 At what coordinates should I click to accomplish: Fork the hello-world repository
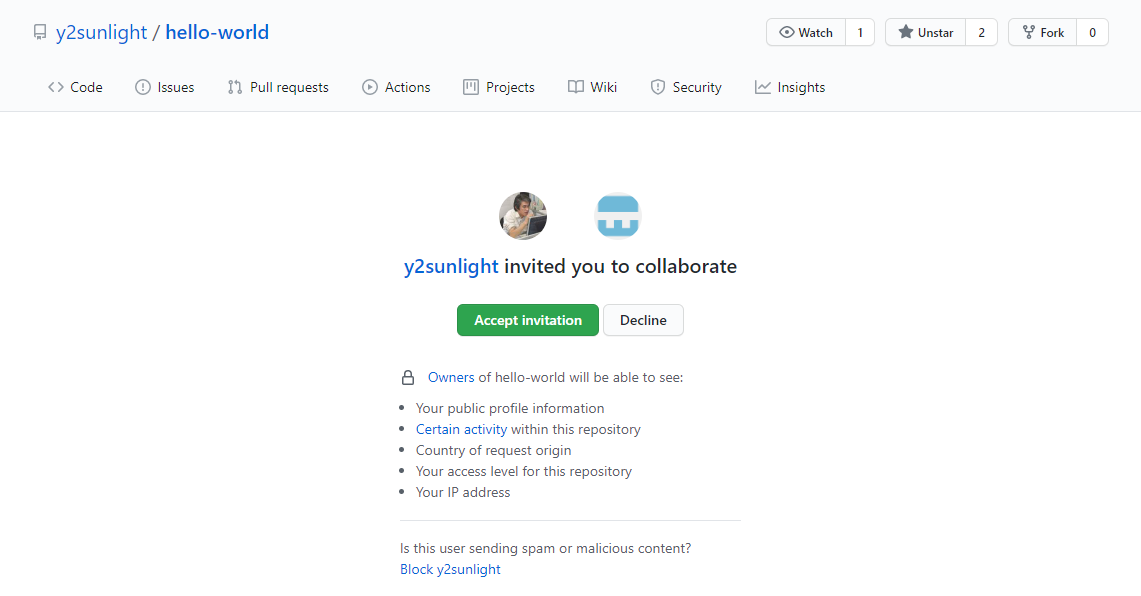click(1042, 33)
